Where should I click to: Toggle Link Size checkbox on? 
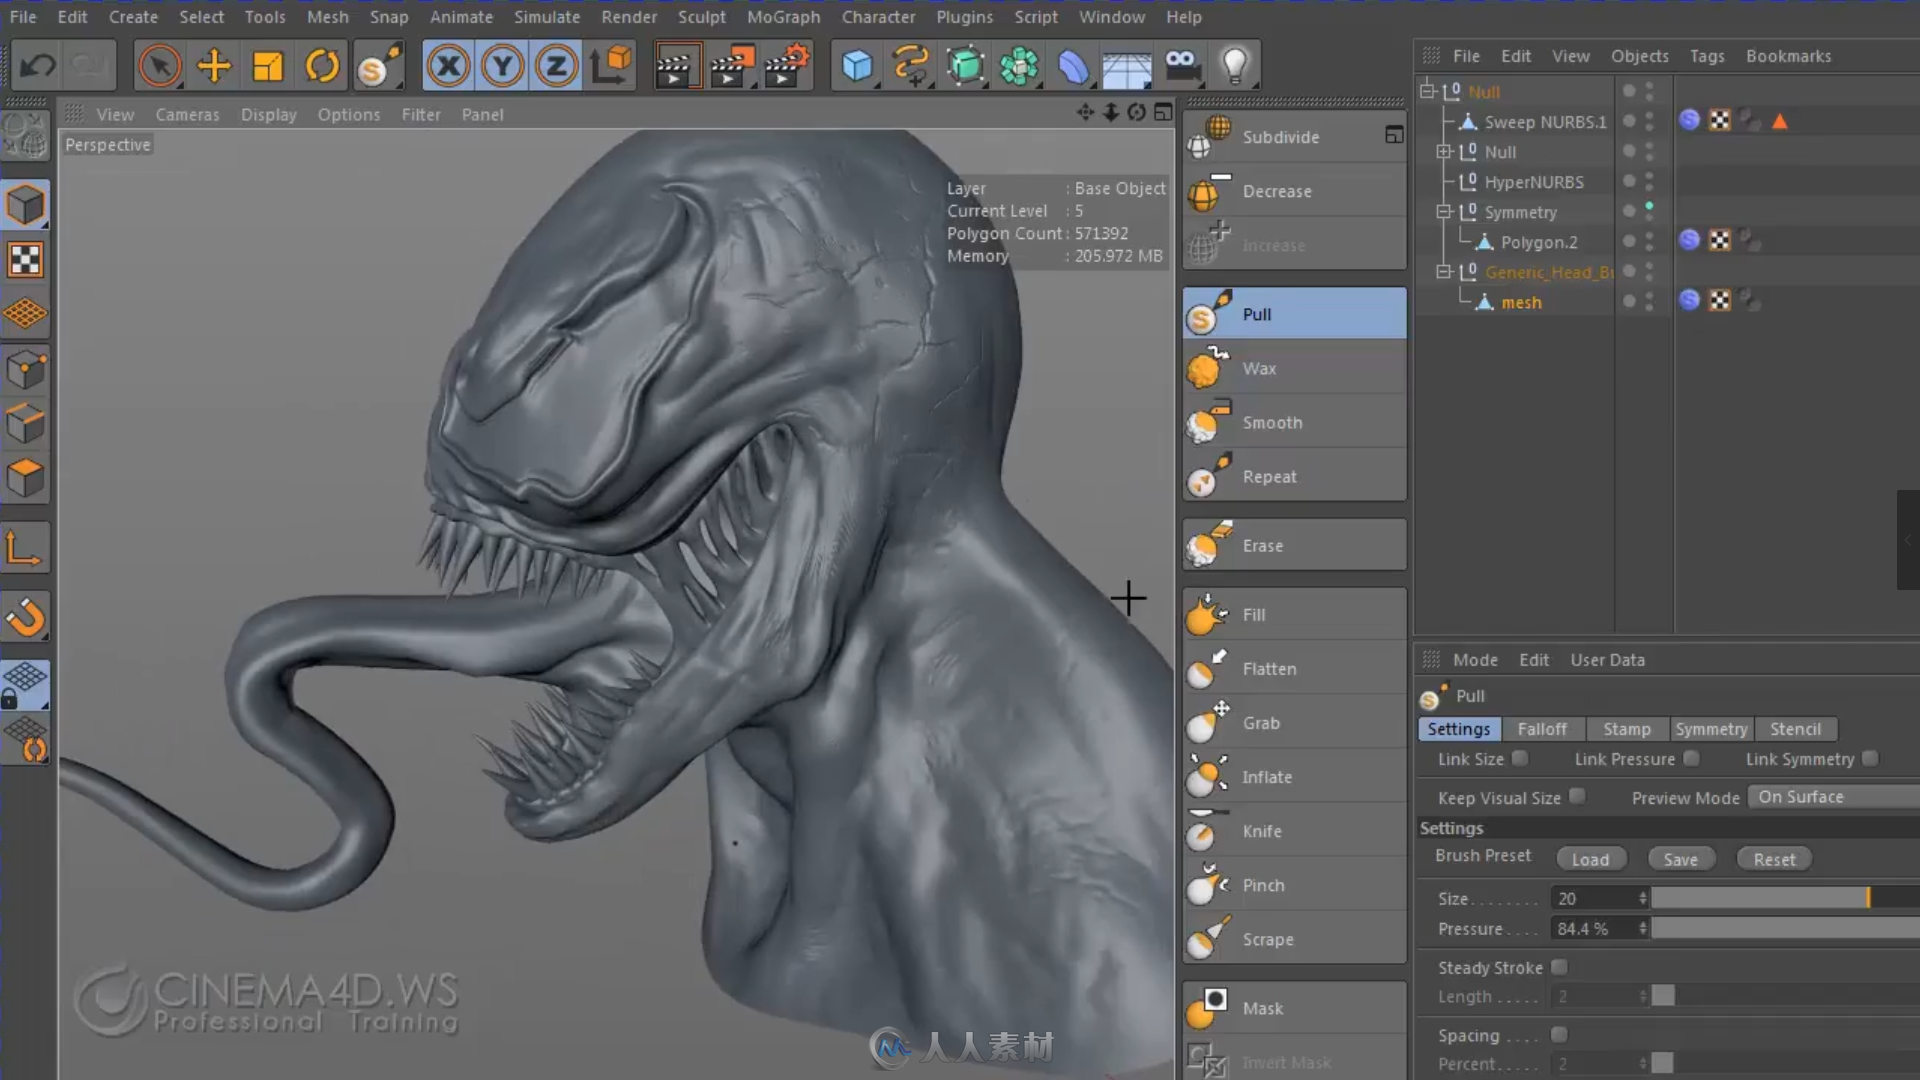(x=1520, y=758)
